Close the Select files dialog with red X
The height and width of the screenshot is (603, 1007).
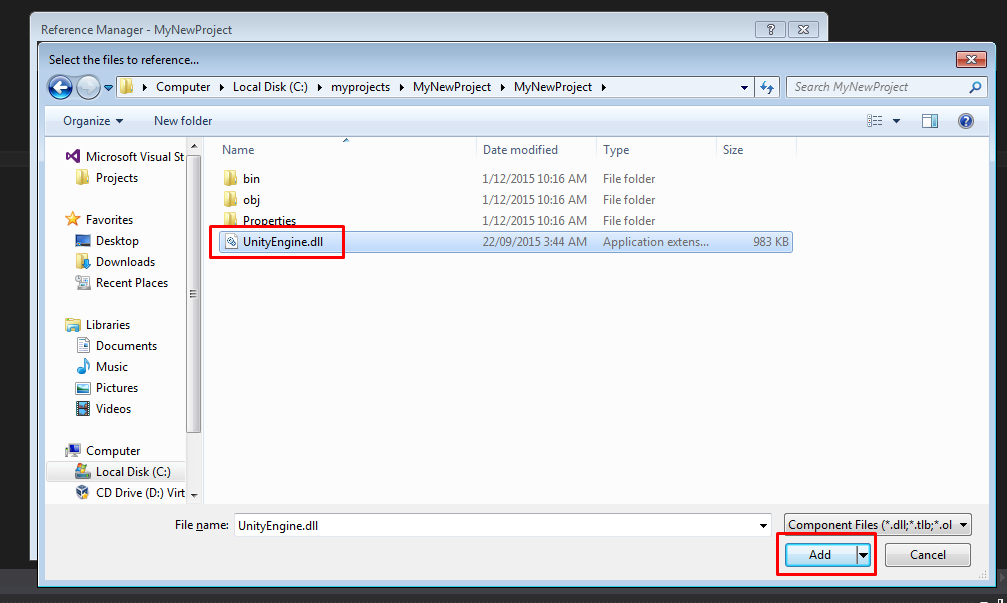click(x=971, y=60)
